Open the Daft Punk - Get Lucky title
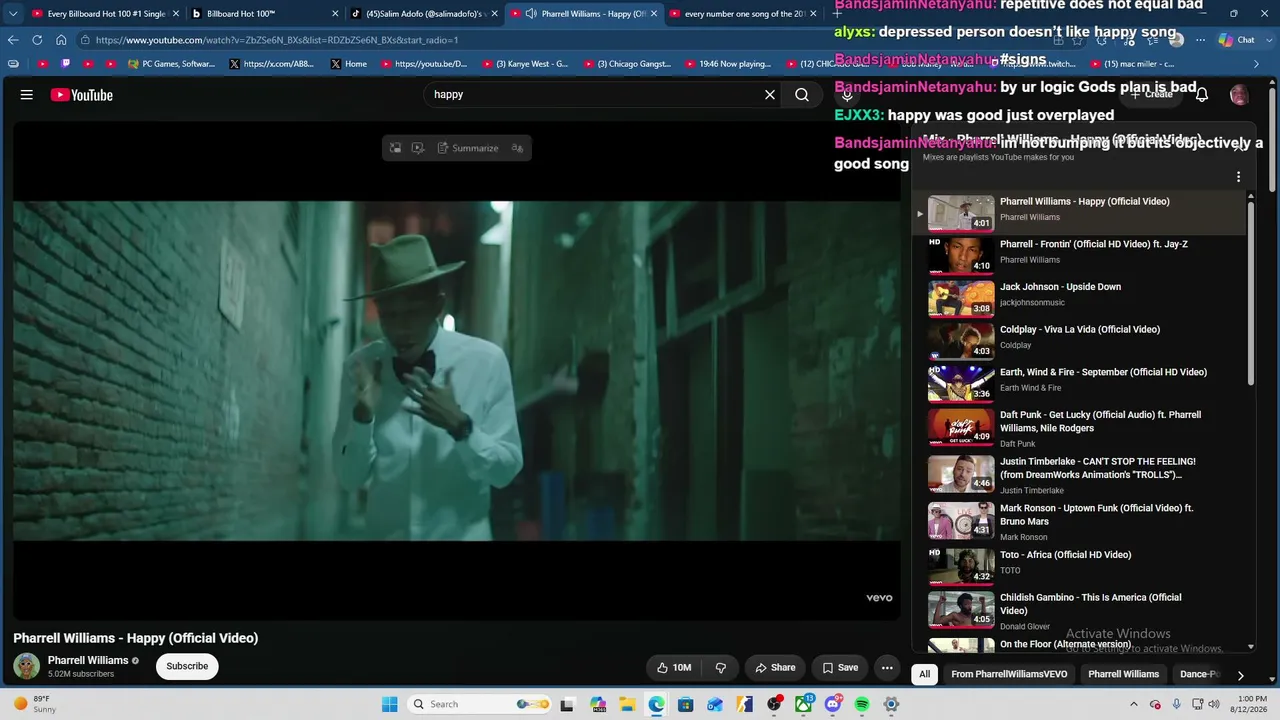This screenshot has width=1280, height=720. [1100, 421]
